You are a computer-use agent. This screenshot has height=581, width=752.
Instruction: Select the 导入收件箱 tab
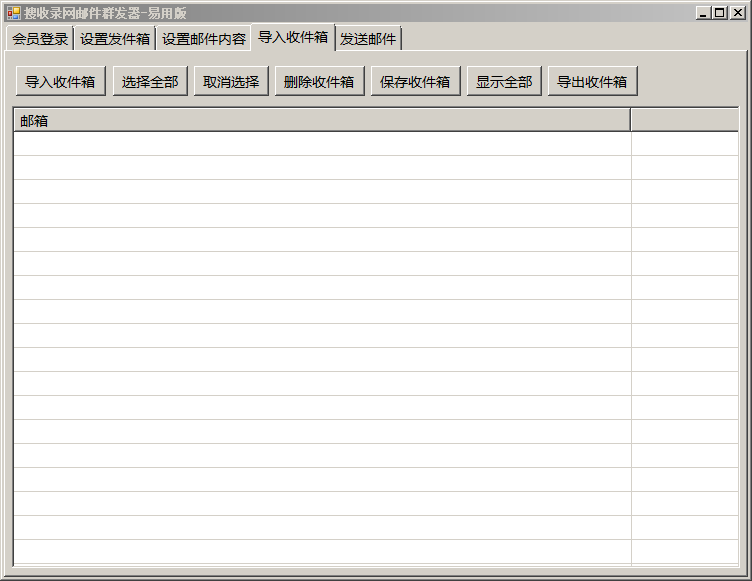[x=293, y=37]
